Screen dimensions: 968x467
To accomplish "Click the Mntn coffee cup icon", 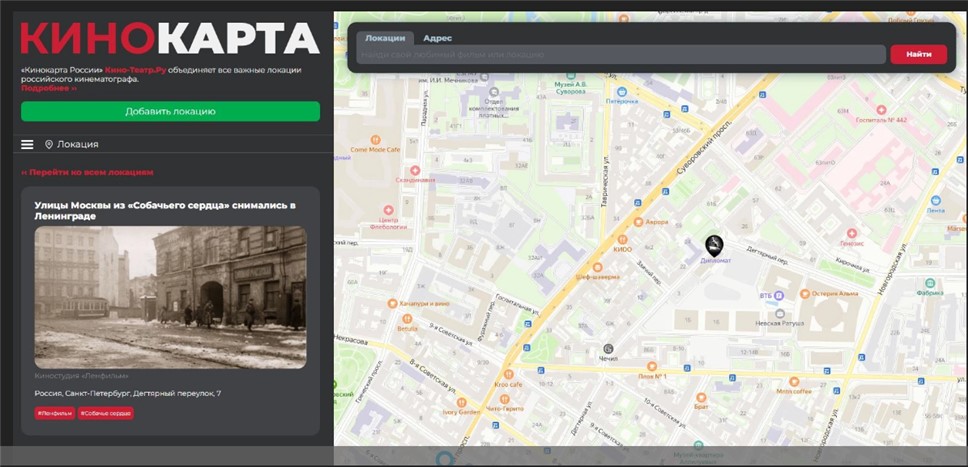I will coord(794,381).
